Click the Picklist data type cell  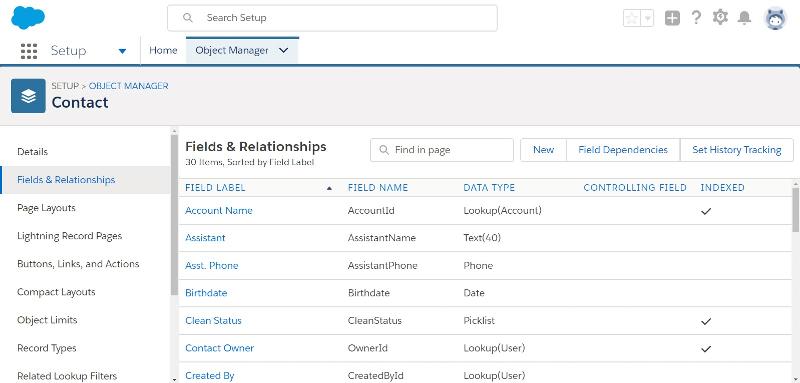479,320
